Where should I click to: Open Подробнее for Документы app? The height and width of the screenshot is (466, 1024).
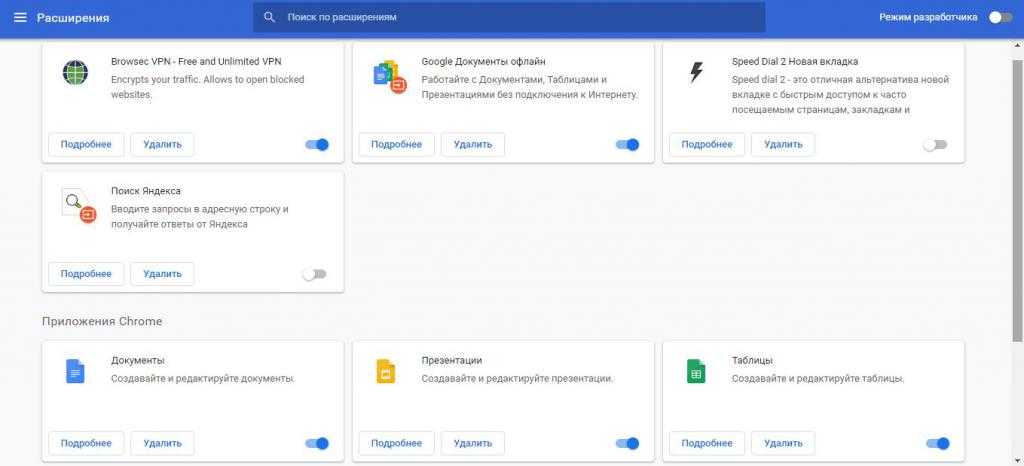[86, 443]
